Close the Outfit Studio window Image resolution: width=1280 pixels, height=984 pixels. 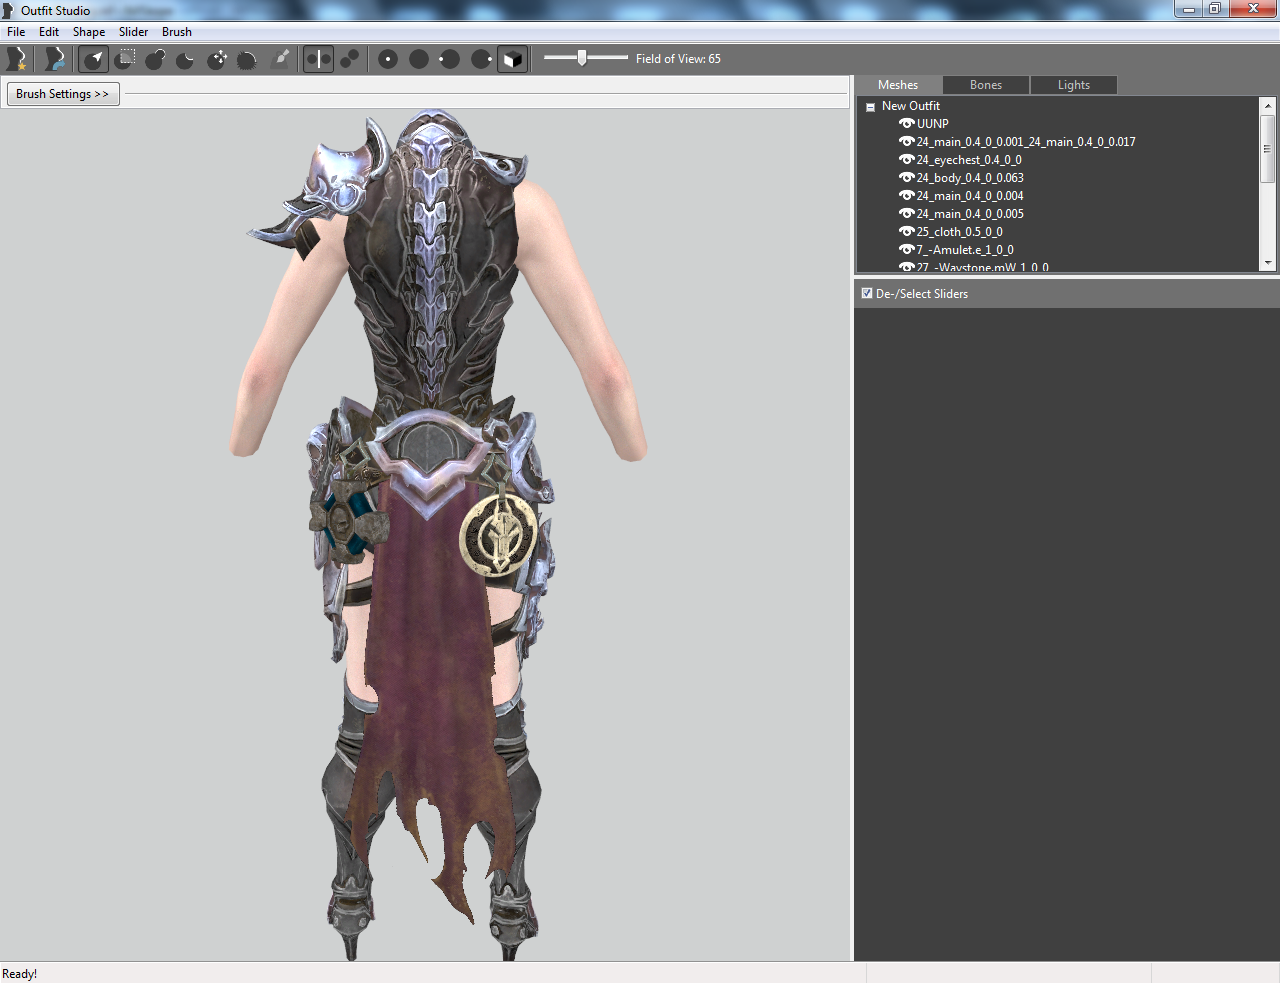click(x=1253, y=9)
